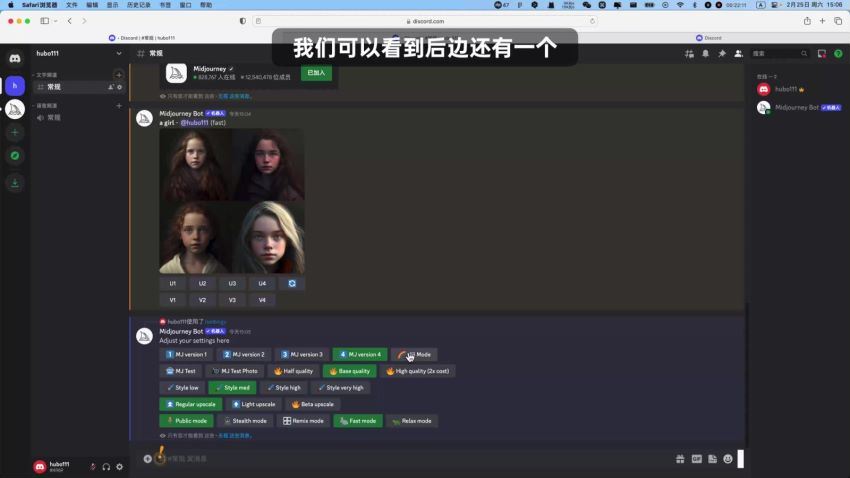Click the V2 variation button
Image resolution: width=850 pixels, height=478 pixels.
pos(202,300)
